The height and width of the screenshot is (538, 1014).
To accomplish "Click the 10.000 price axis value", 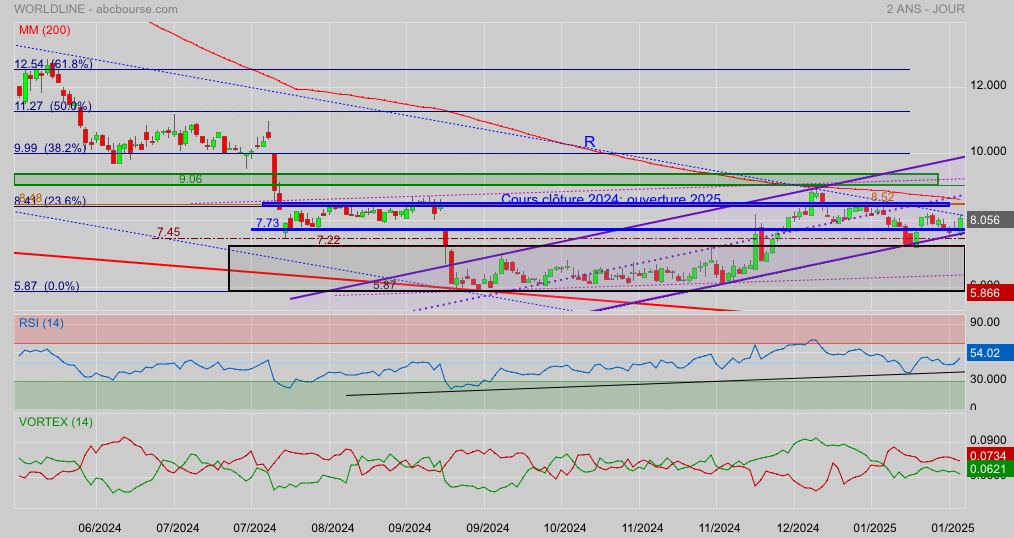I will (x=988, y=151).
